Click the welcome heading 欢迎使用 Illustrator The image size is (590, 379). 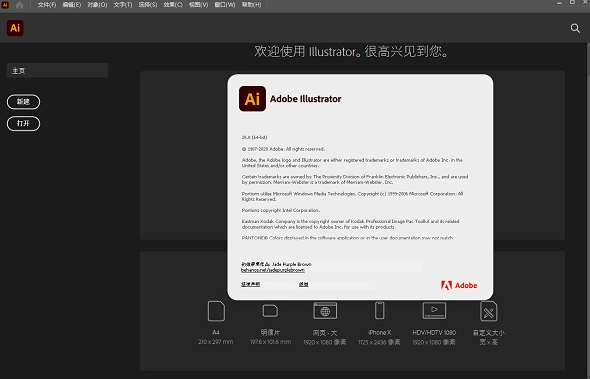click(351, 52)
